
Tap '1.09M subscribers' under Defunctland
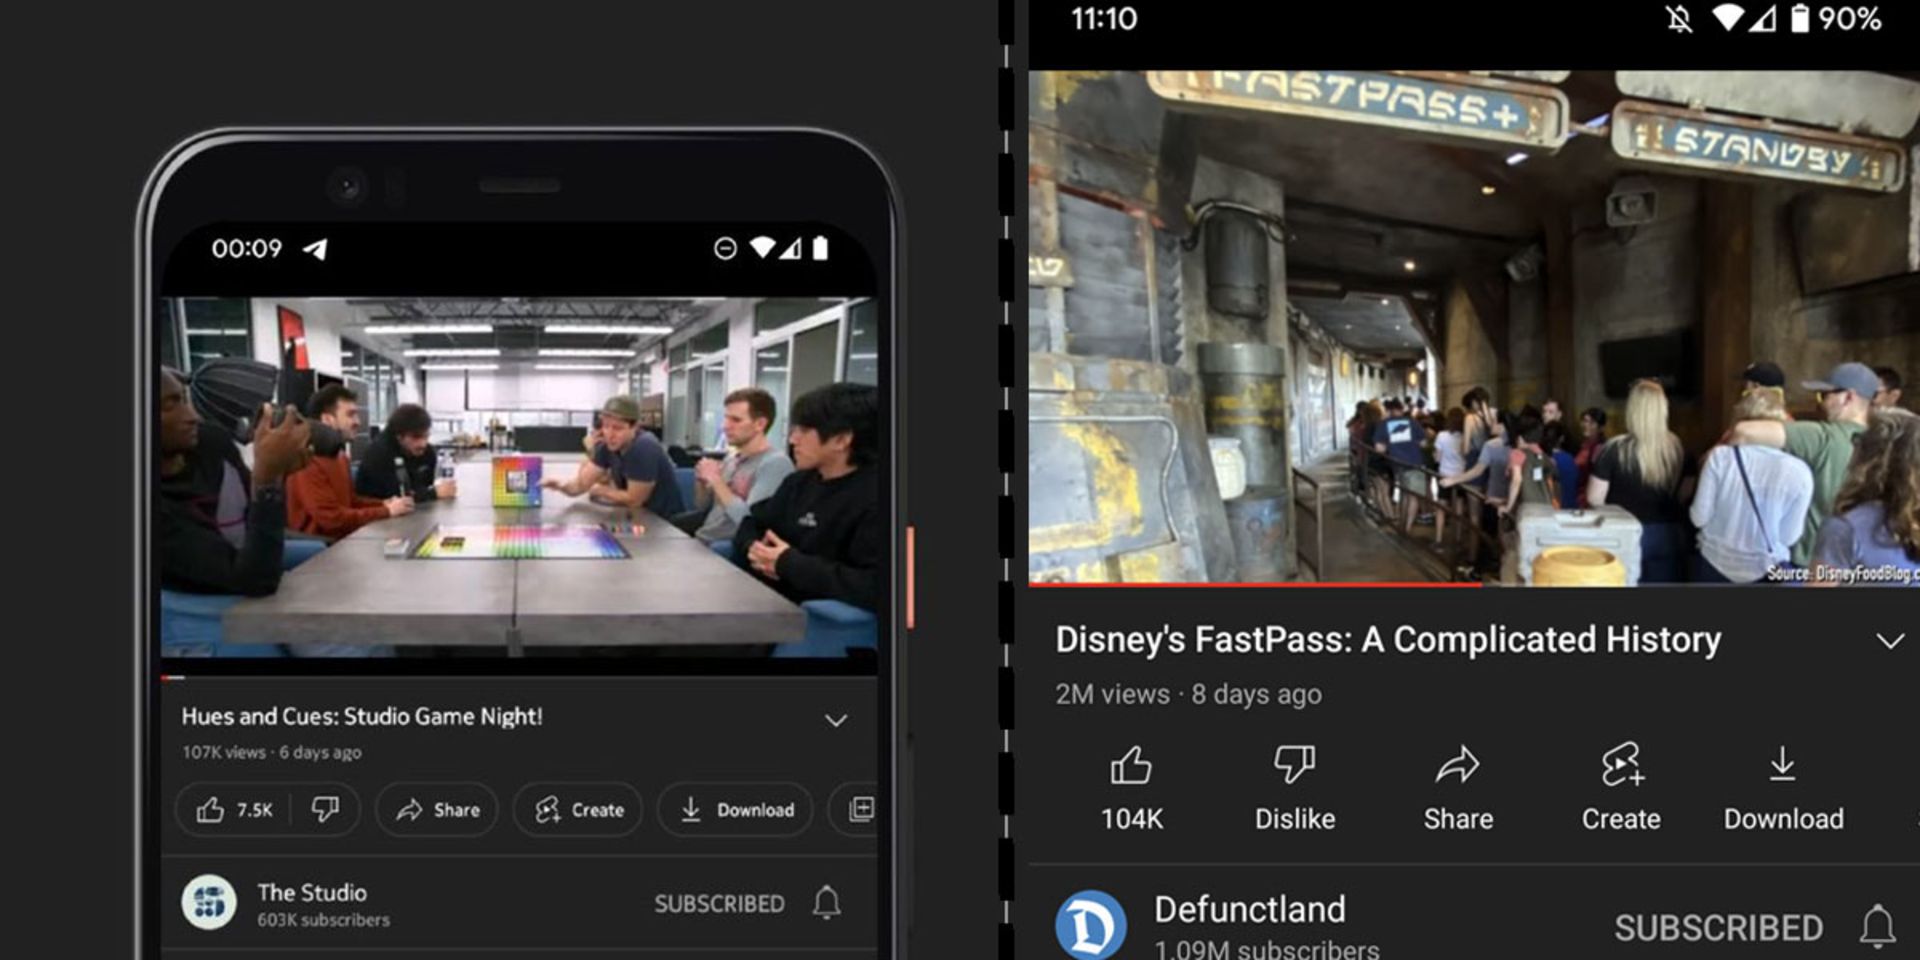pyautogui.click(x=1266, y=949)
